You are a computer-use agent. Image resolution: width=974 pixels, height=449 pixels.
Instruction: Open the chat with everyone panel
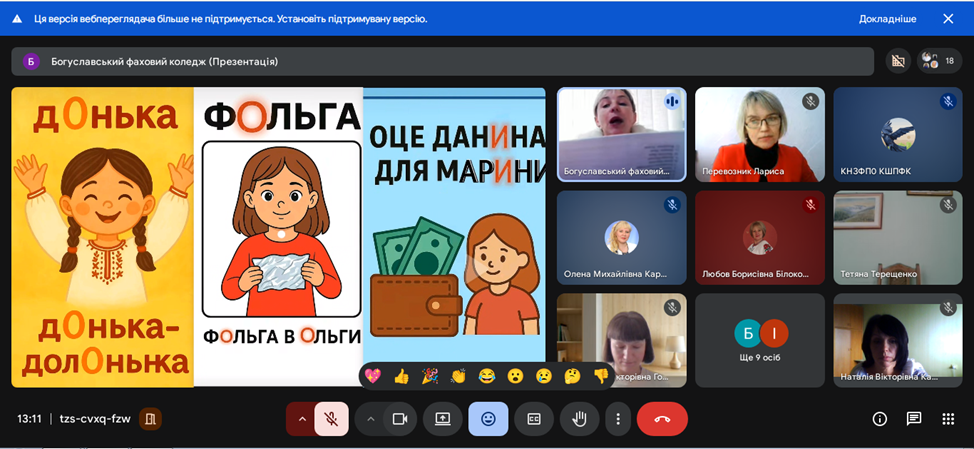point(914,419)
